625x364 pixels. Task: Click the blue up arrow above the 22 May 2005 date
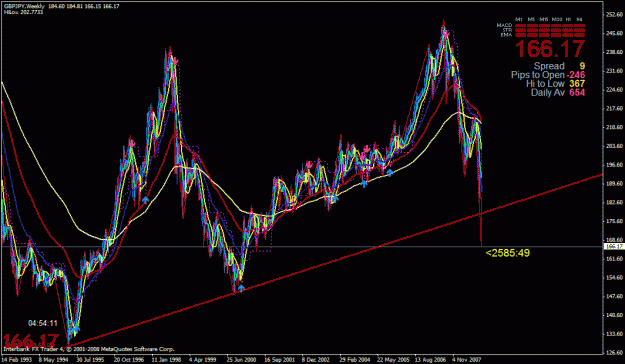pos(390,172)
